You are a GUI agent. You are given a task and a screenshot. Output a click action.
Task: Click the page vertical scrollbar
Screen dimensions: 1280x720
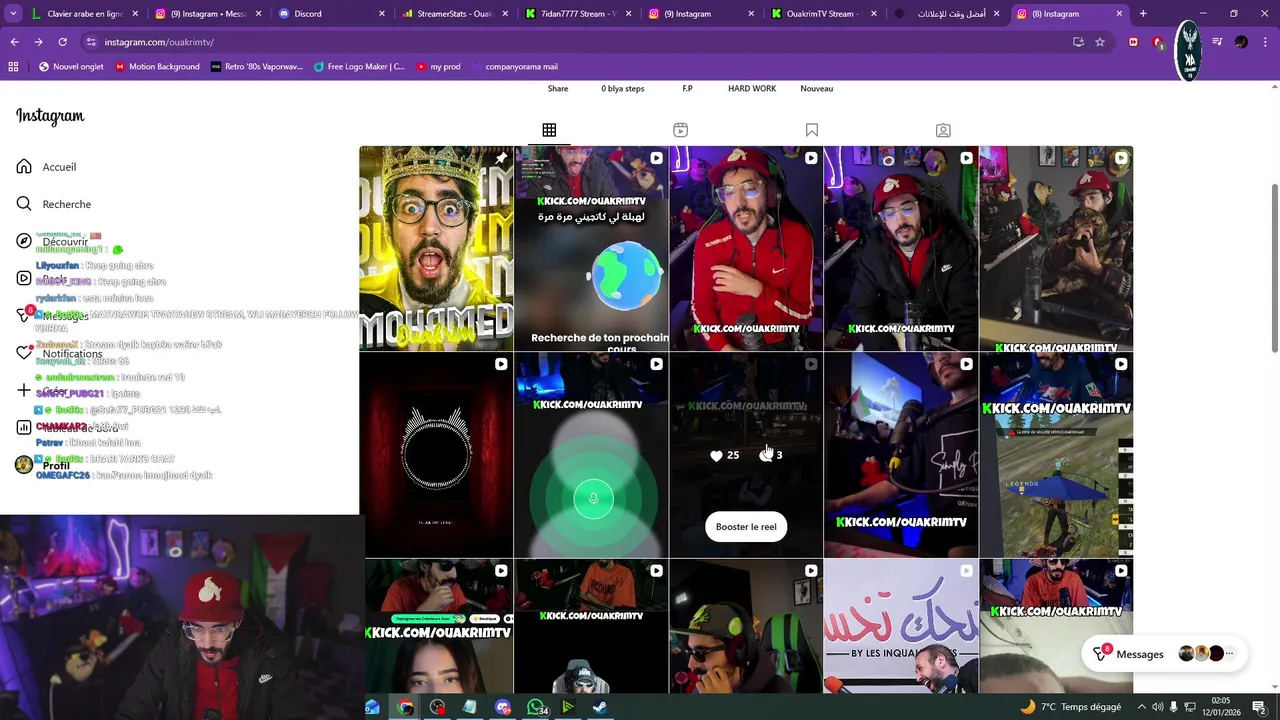(1274, 267)
